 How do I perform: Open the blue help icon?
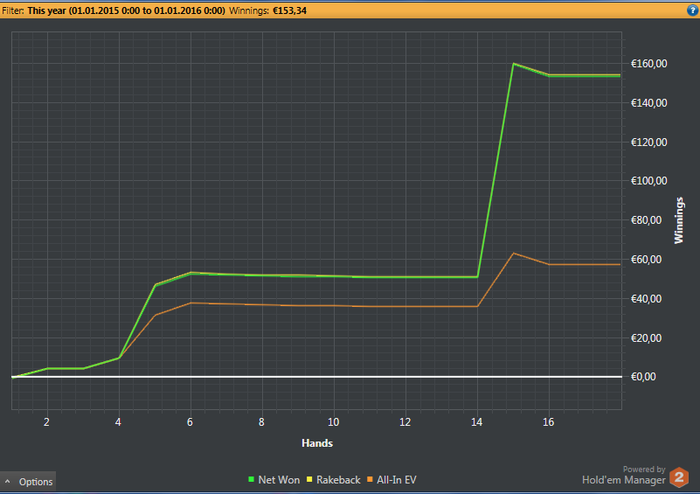point(692,10)
